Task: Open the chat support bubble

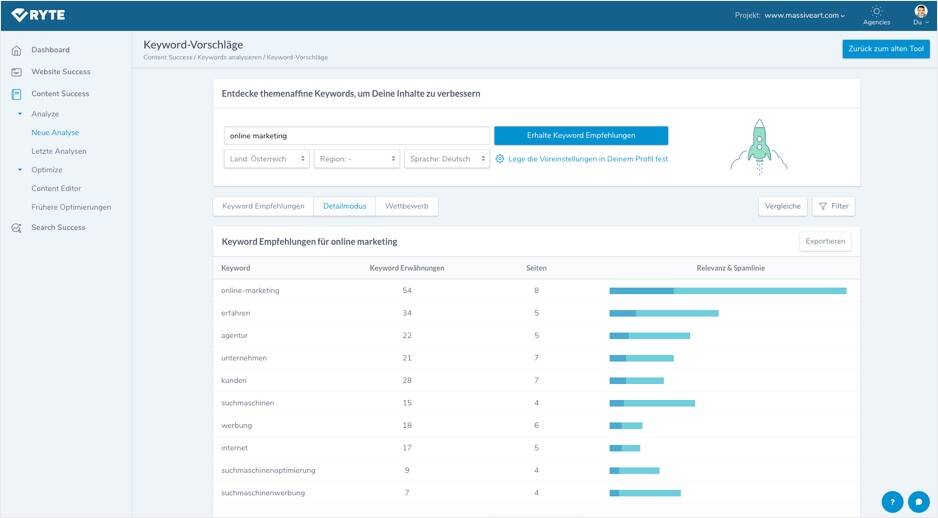Action: [918, 502]
